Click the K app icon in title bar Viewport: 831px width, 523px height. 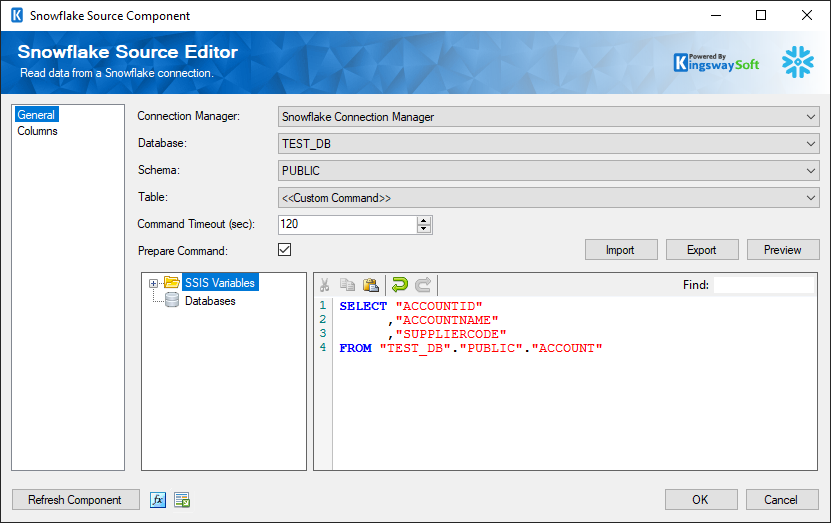pos(17,15)
